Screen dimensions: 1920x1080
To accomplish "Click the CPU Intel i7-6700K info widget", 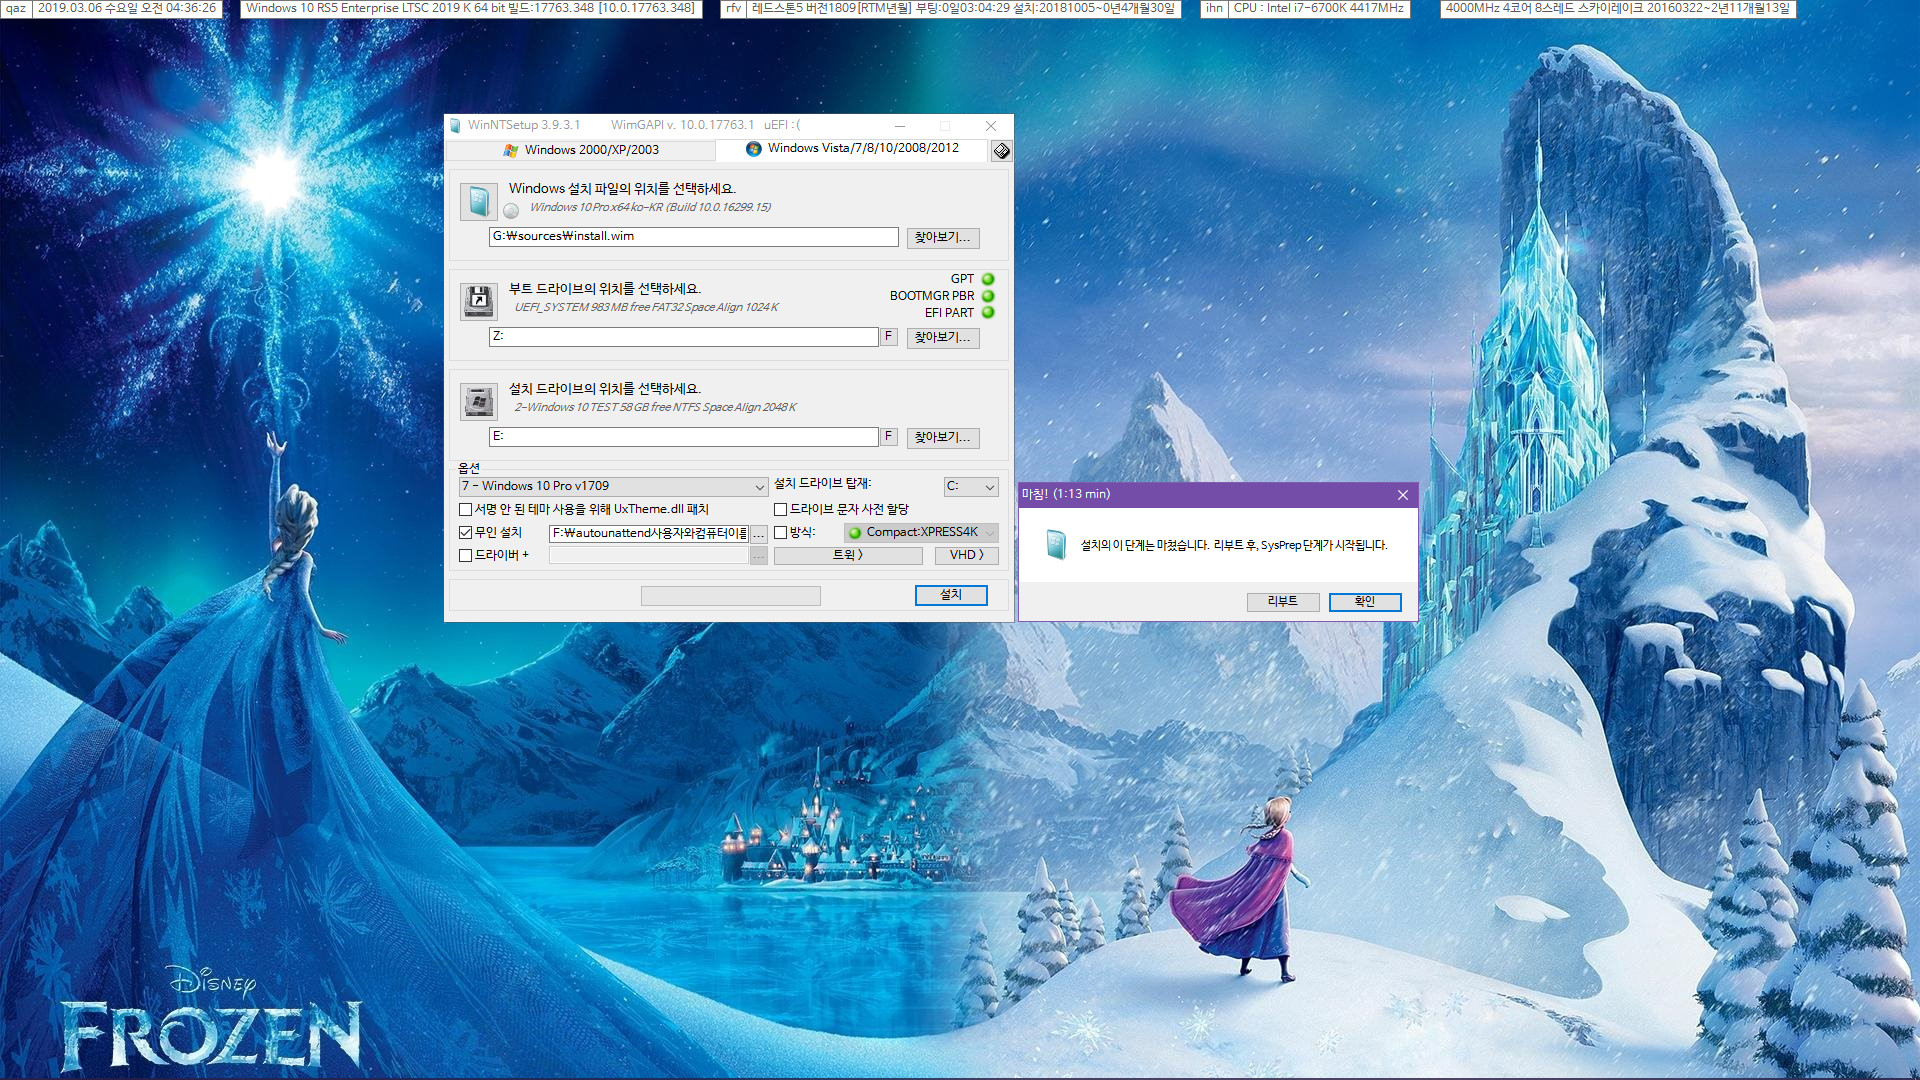I will coord(1318,8).
